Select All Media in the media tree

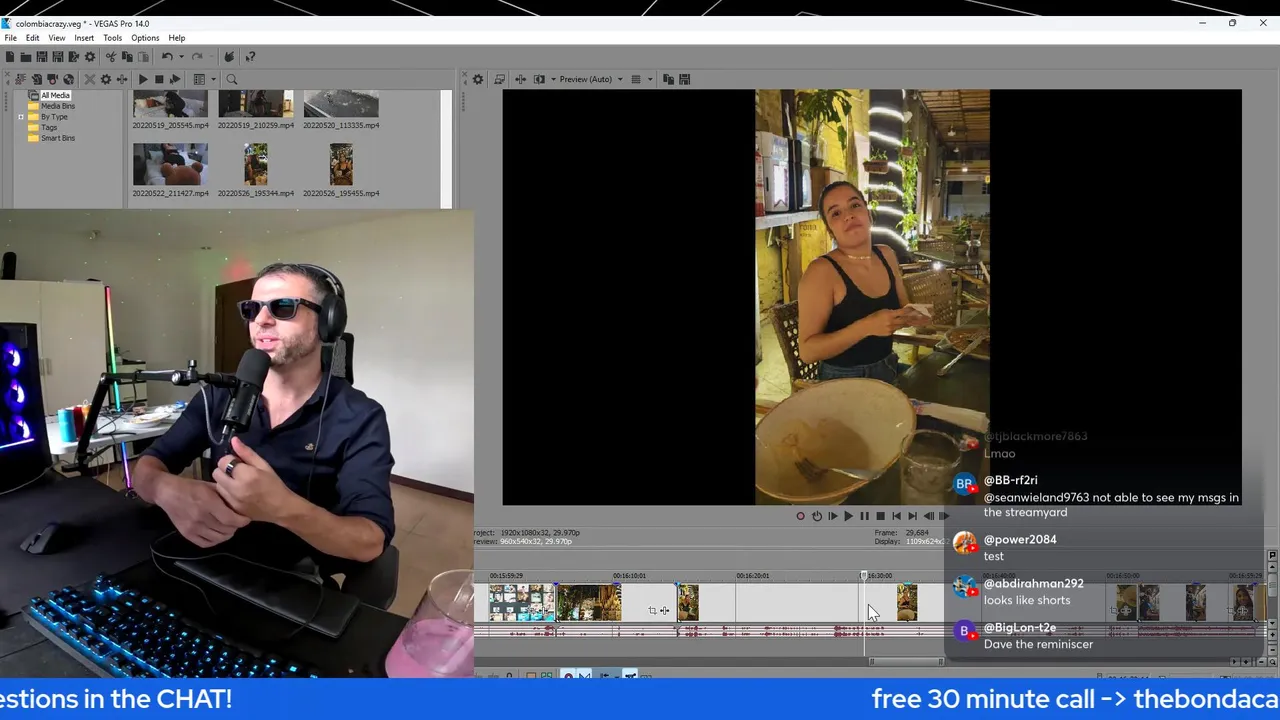click(x=55, y=95)
